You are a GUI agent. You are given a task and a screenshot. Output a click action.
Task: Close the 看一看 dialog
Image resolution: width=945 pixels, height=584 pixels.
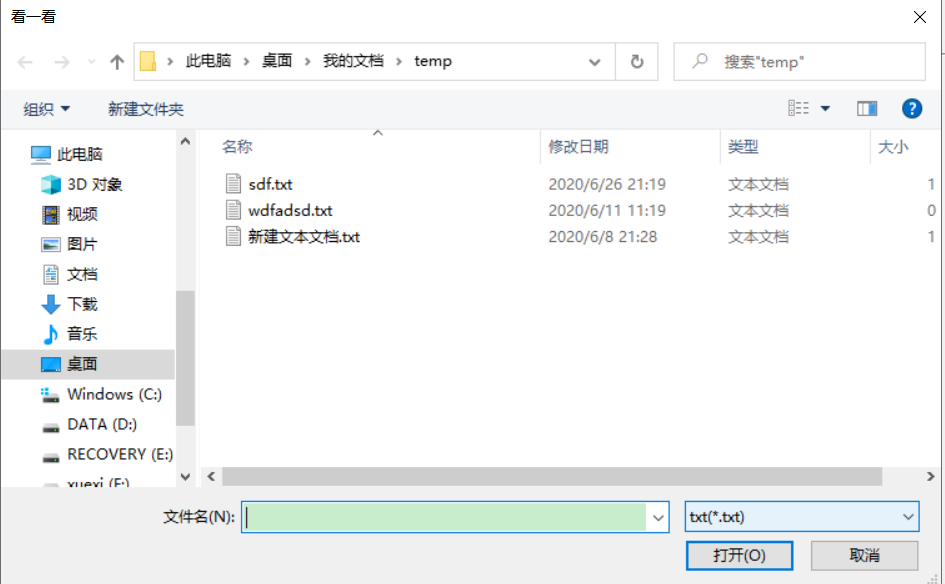[920, 17]
